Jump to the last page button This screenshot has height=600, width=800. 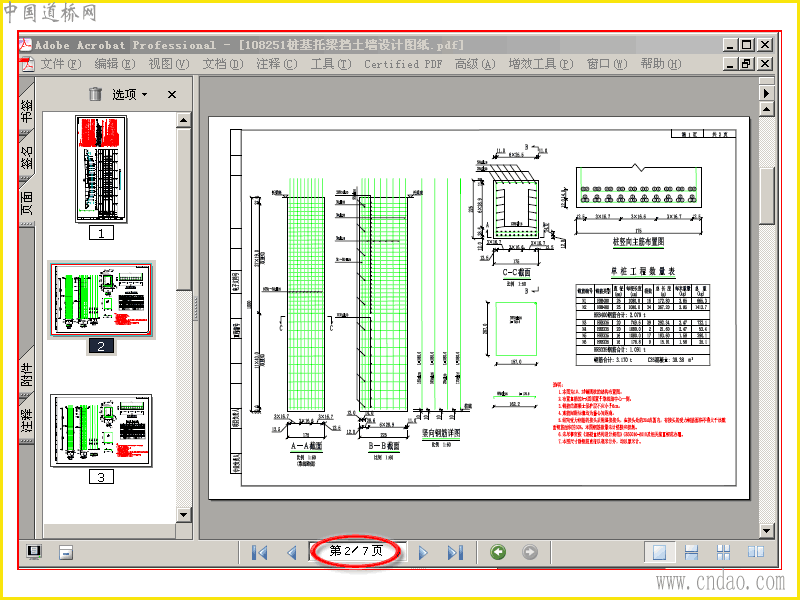click(x=455, y=553)
